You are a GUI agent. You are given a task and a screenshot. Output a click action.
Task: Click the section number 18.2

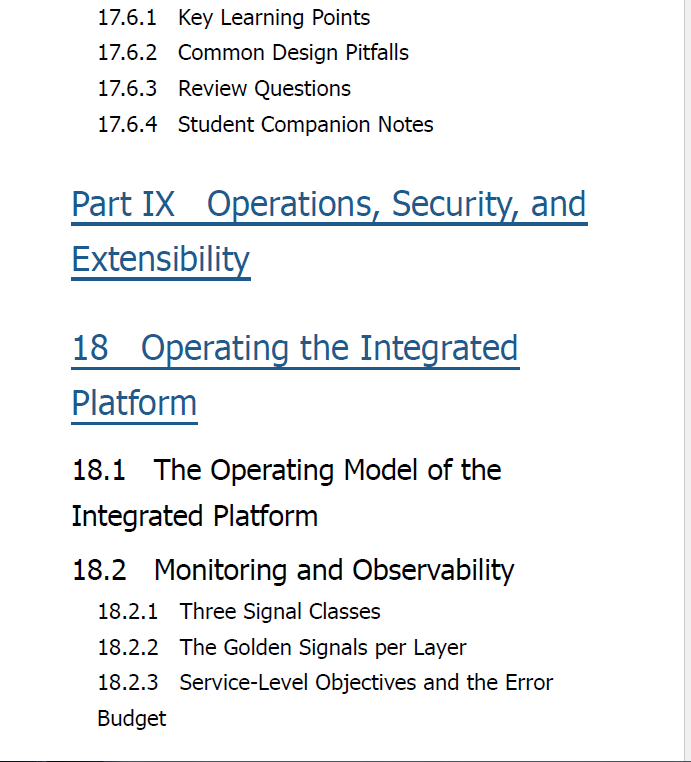pos(99,570)
